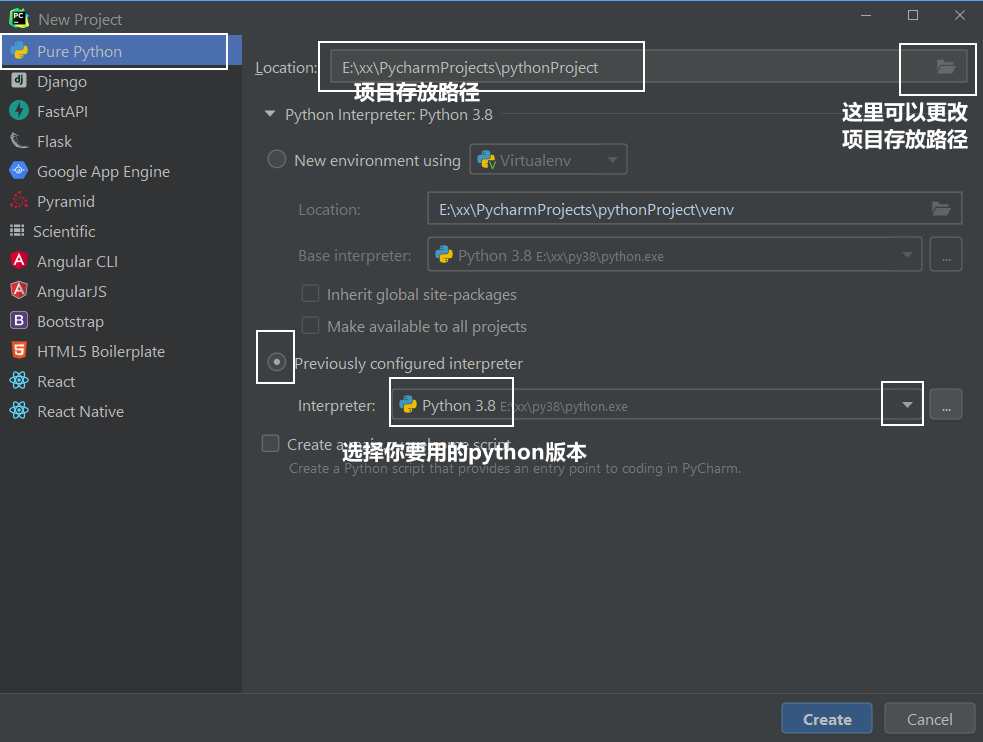Click the Pyramid framework icon
Viewport: 983px width, 742px height.
pos(19,200)
